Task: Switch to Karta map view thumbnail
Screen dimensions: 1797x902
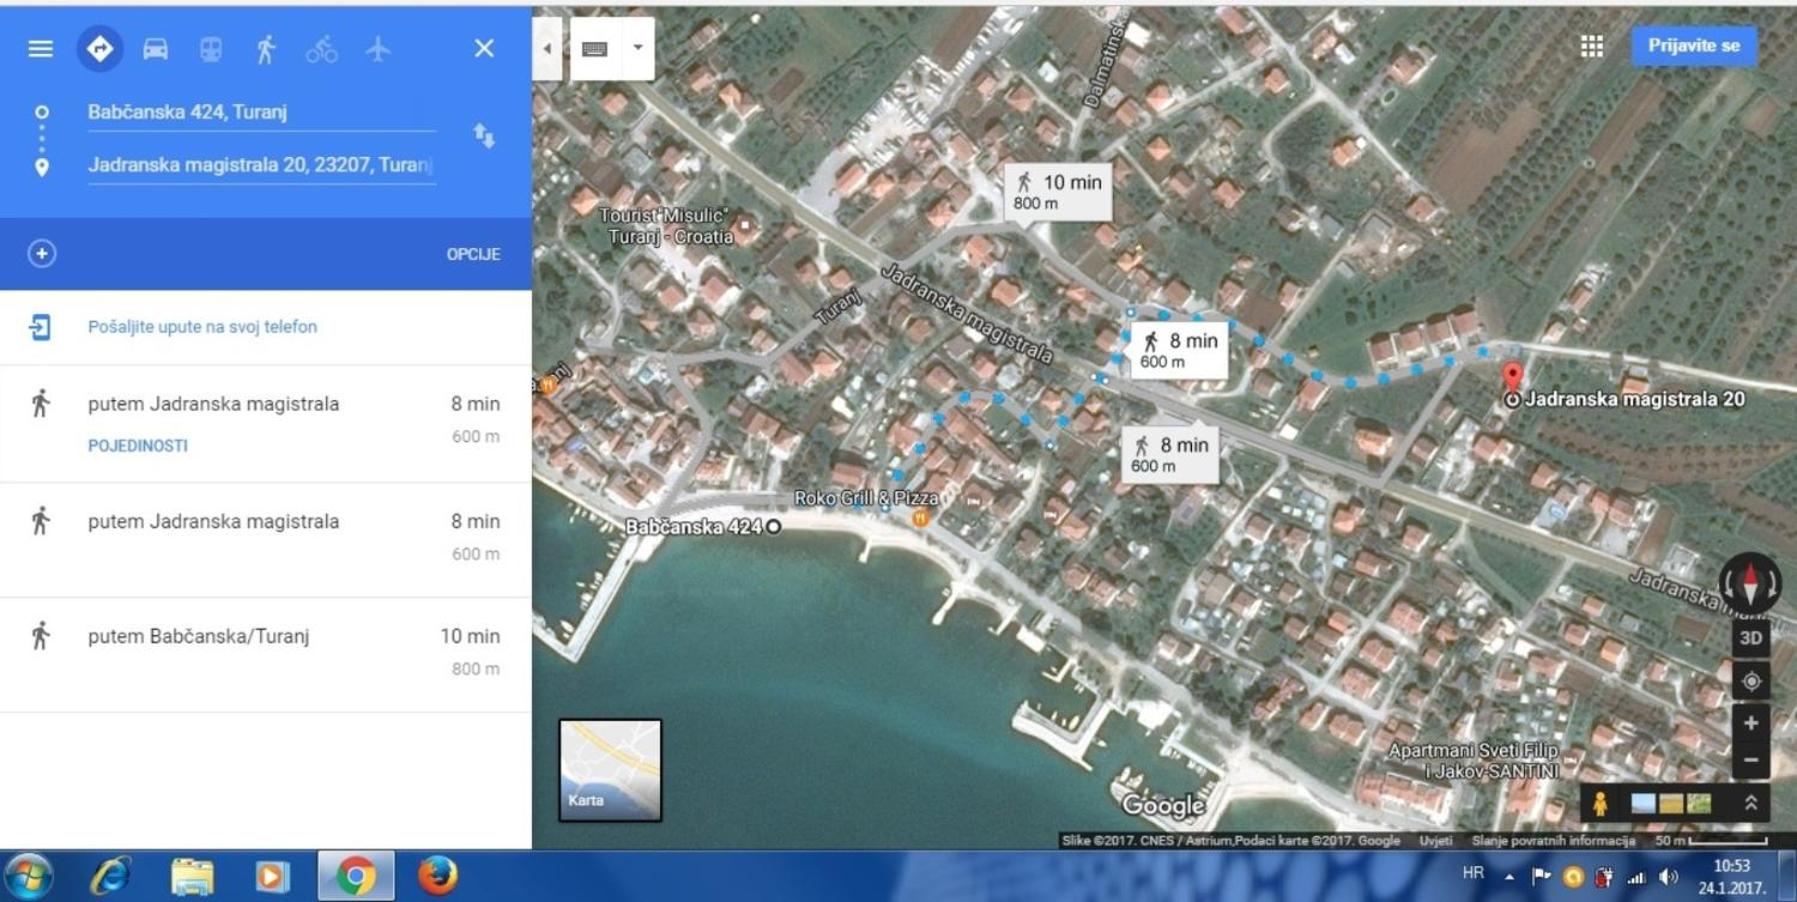Action: coord(610,770)
